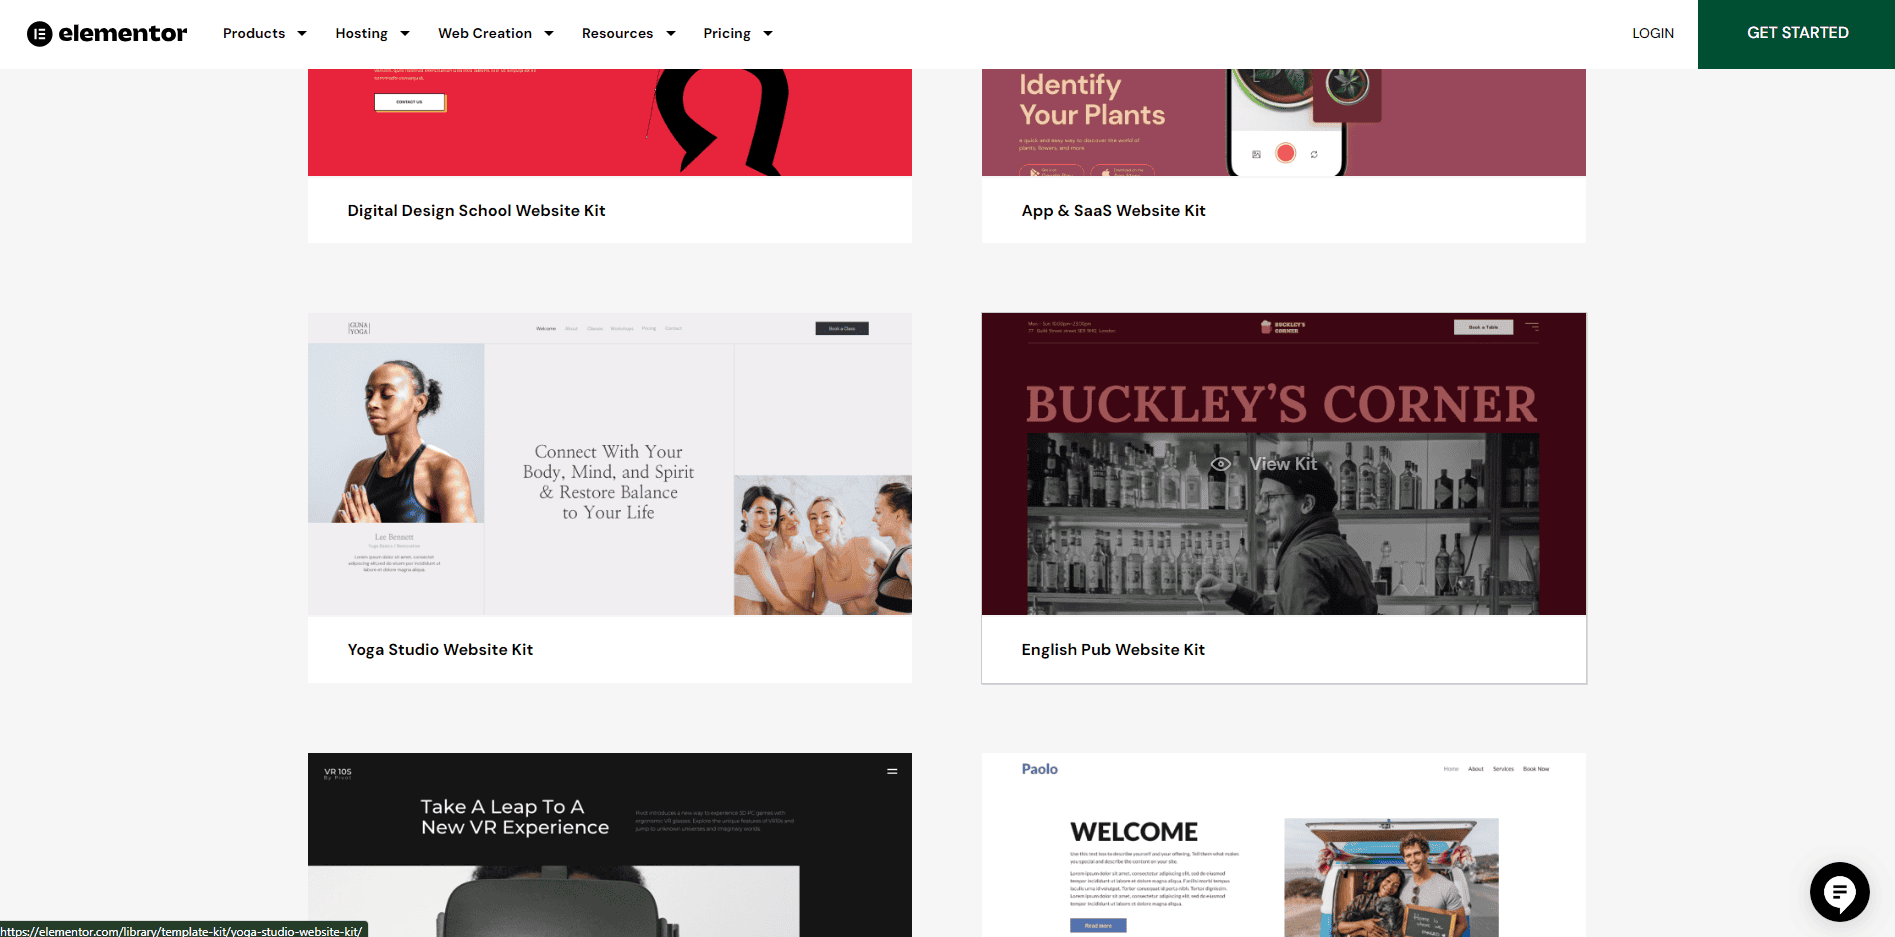This screenshot has width=1895, height=937.
Task: Click the eye icon beside View Kit
Action: (x=1221, y=464)
